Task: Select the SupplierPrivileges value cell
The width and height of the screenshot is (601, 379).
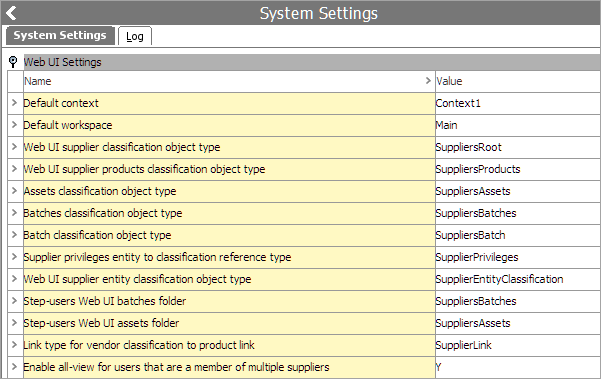Action: (x=517, y=257)
